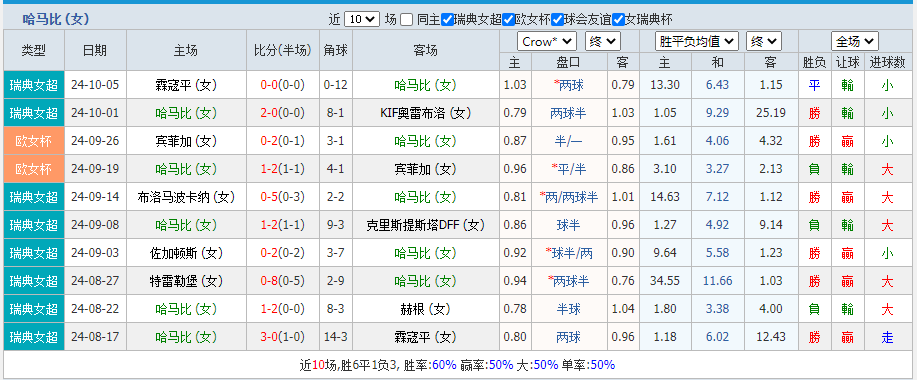Screen dimensions: 917x380
Task: Click the 平 result on 24-10-05
Action: click(x=814, y=85)
